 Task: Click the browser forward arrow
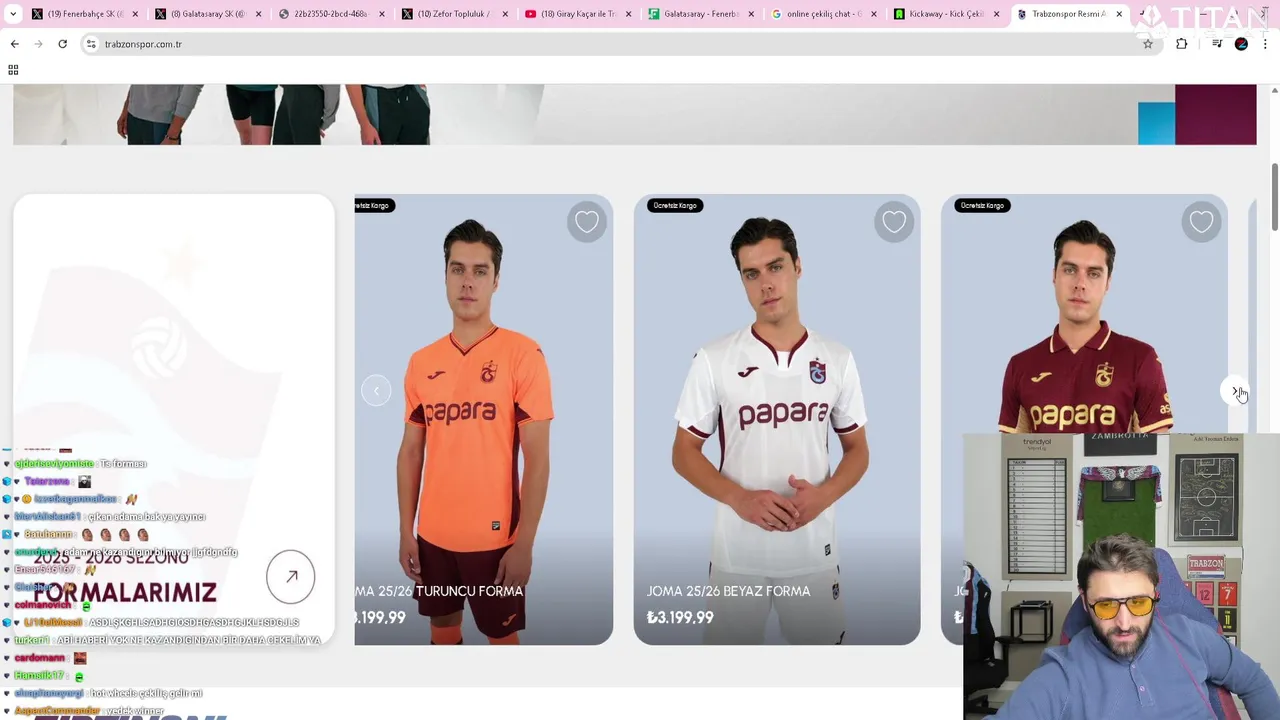[38, 44]
